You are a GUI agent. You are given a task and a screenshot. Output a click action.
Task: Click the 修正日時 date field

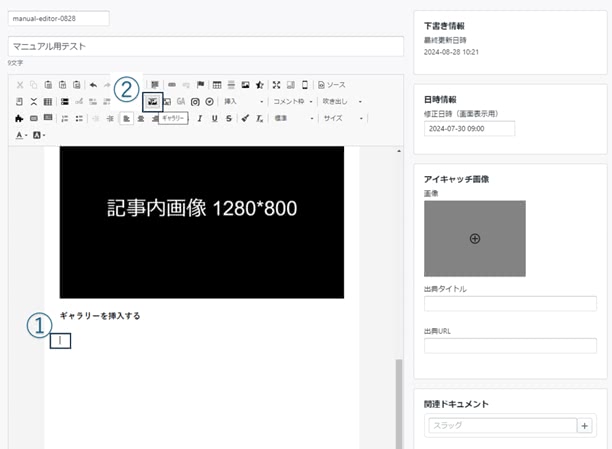469,128
